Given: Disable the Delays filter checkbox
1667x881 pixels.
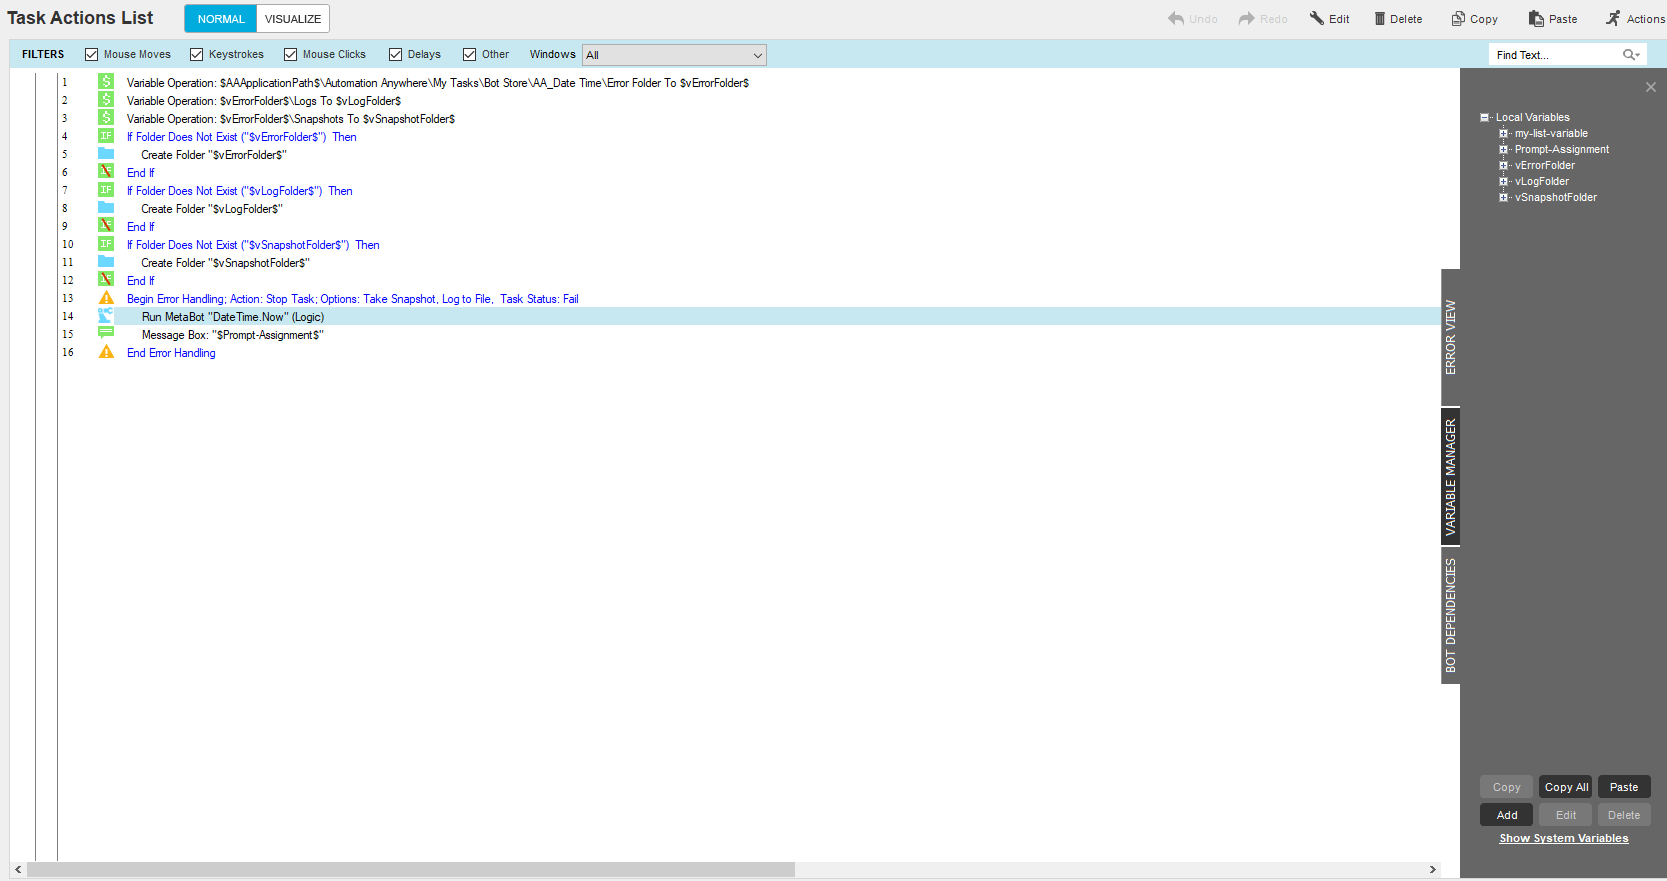Looking at the screenshot, I should [x=395, y=55].
